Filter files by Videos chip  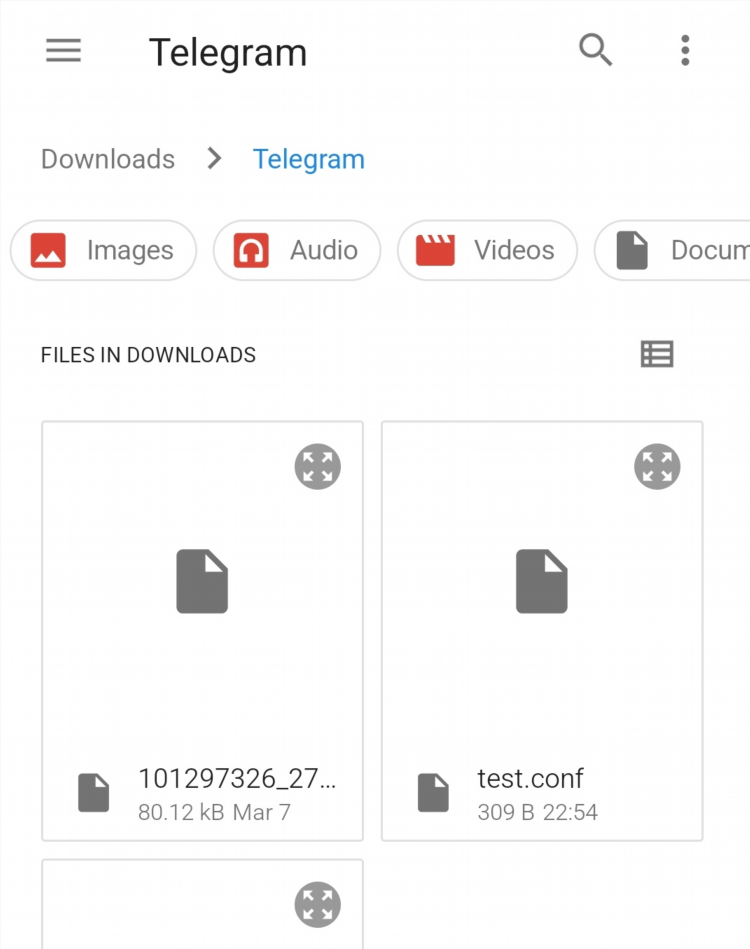click(x=487, y=250)
